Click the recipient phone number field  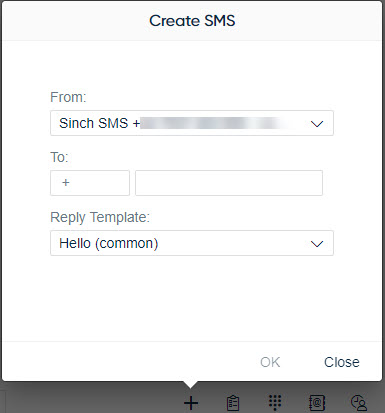[x=229, y=183]
